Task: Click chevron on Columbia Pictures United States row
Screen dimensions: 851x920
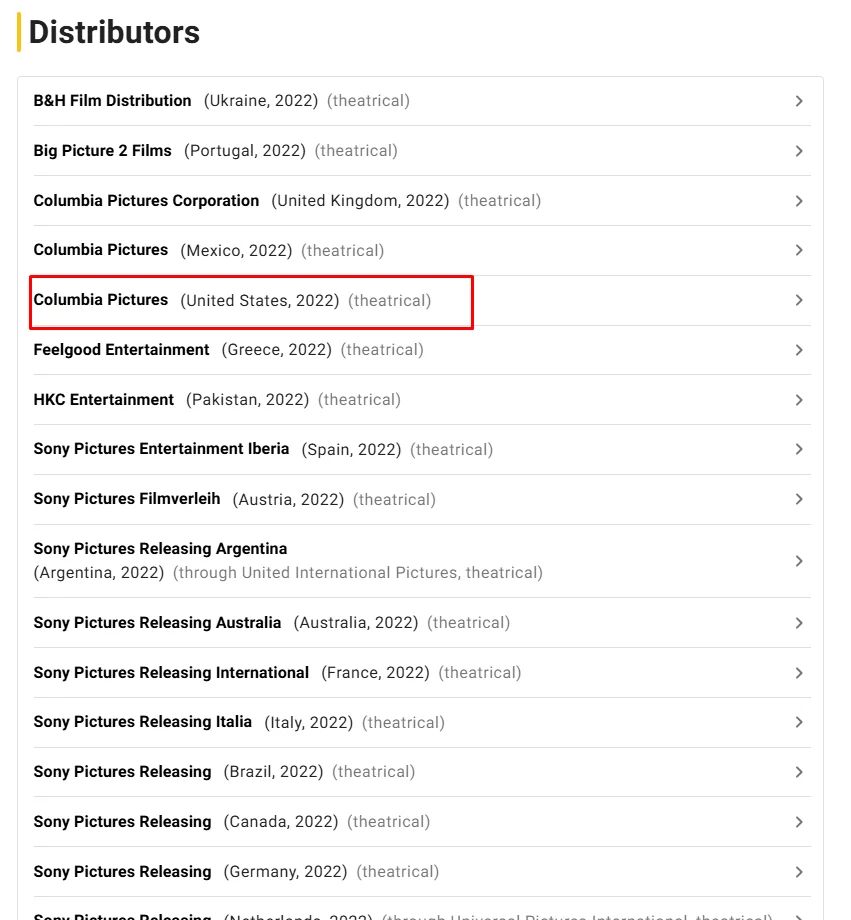Action: tap(799, 300)
